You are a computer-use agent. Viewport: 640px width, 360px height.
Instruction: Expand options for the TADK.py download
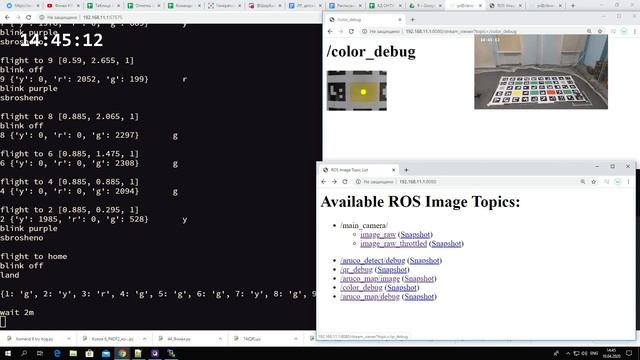pos(296,339)
